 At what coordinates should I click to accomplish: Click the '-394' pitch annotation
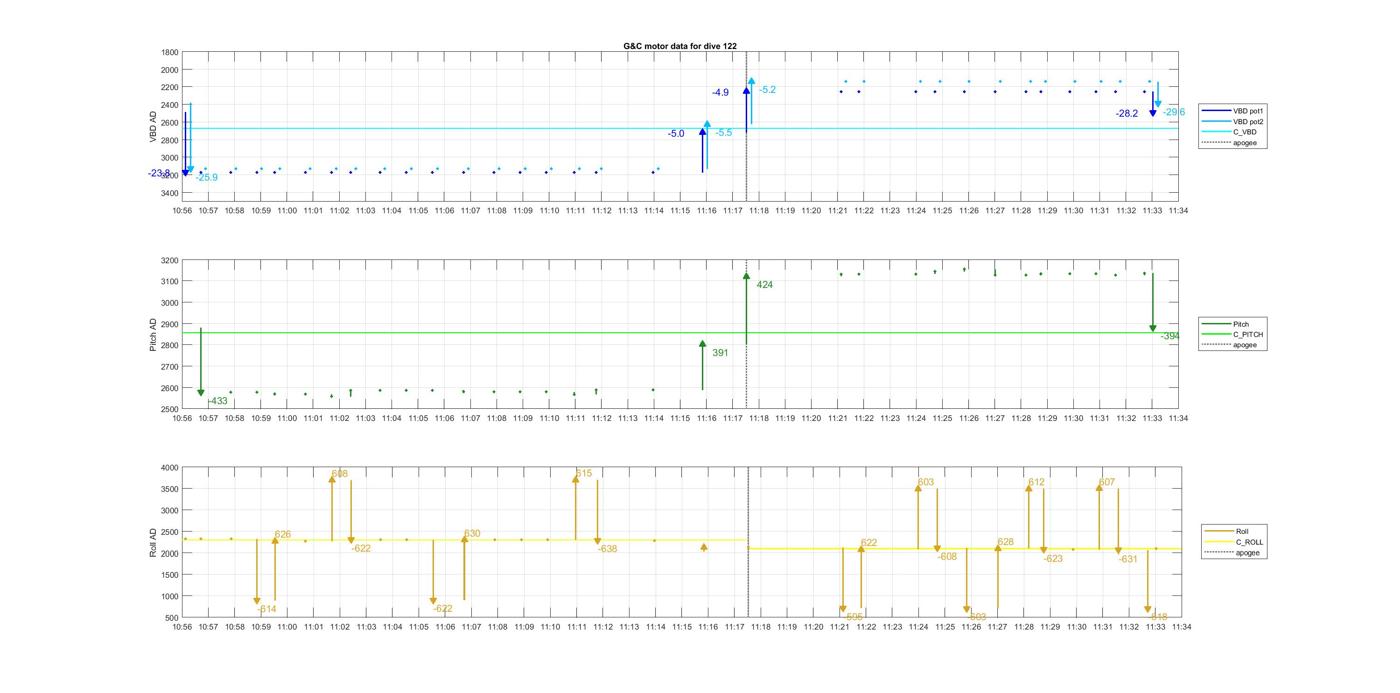(x=1170, y=337)
